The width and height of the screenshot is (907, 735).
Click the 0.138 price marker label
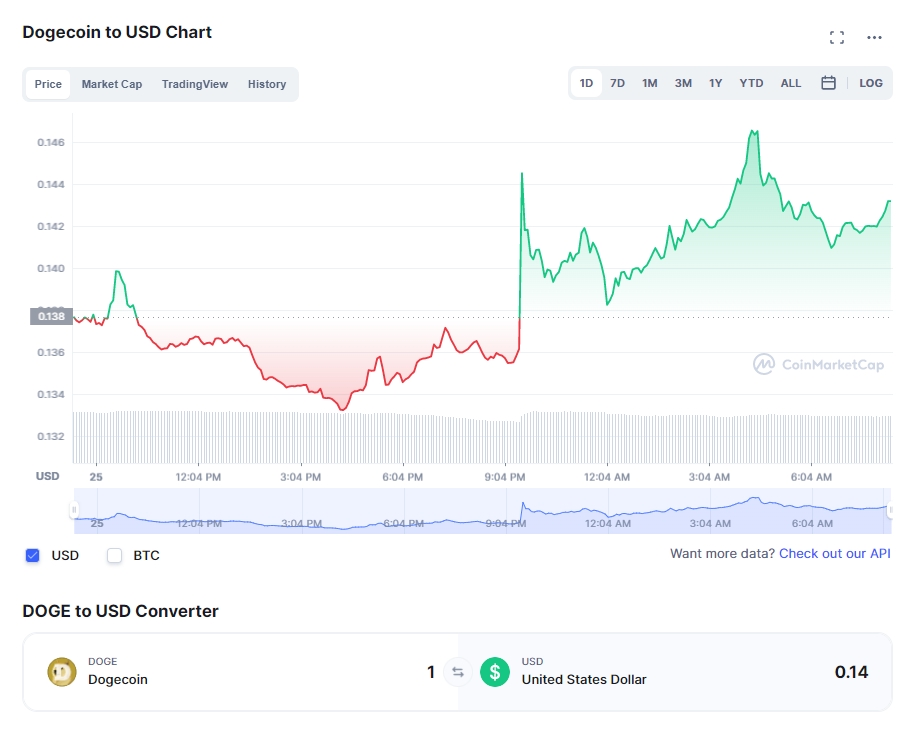[51, 316]
